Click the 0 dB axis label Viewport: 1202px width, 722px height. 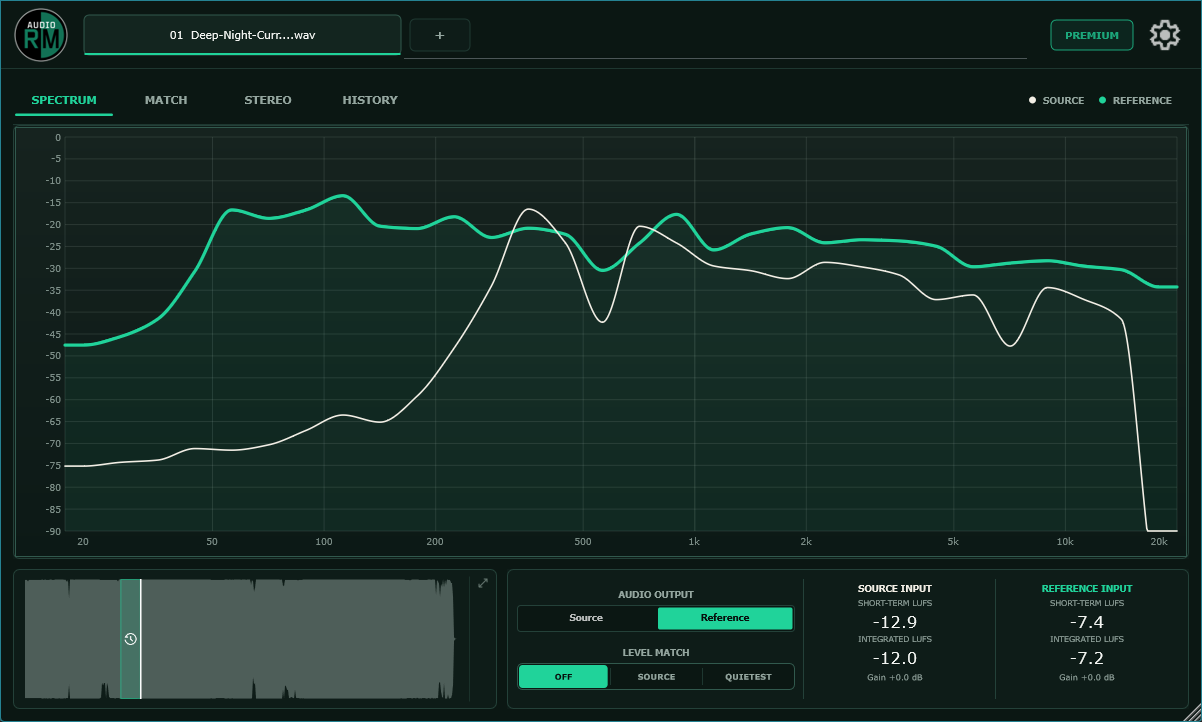(58, 138)
